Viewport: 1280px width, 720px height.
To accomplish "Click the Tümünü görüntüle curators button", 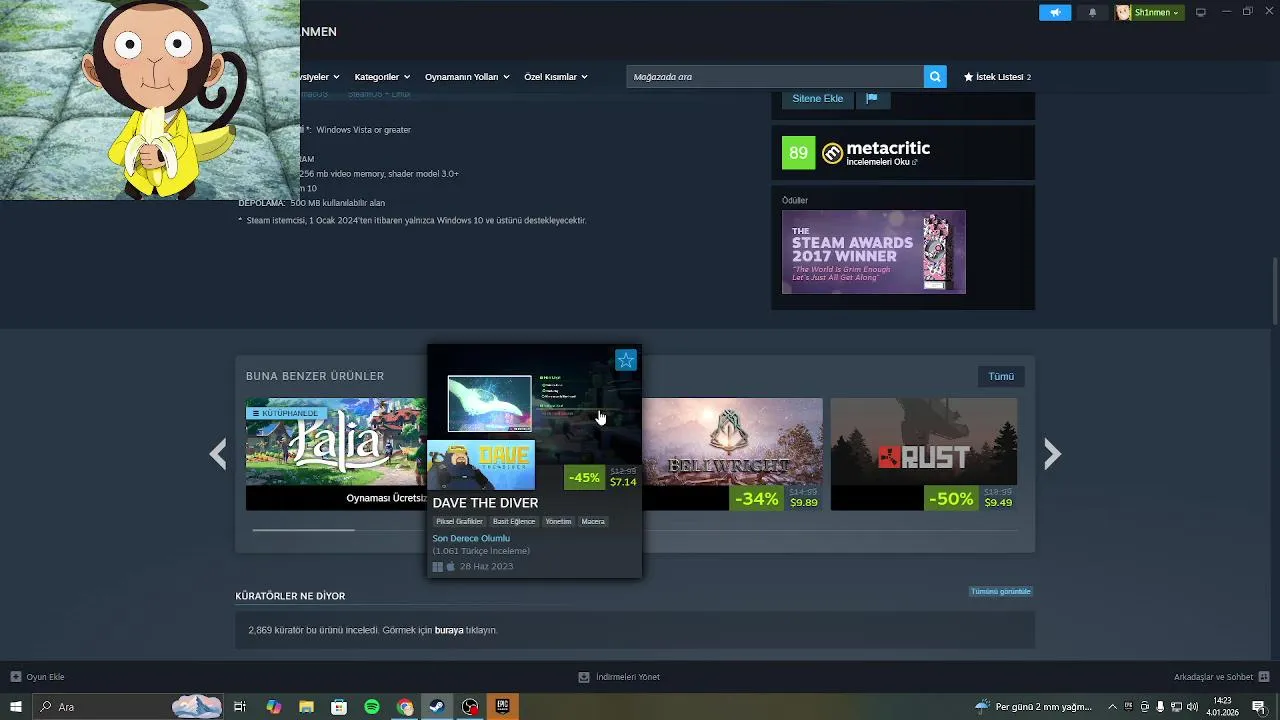I will (x=1000, y=591).
